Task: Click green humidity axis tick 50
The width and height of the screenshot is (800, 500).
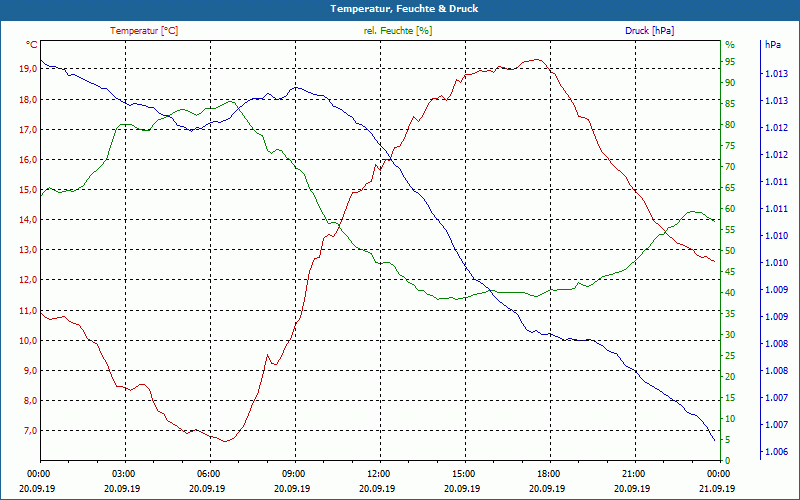Action: click(x=730, y=251)
